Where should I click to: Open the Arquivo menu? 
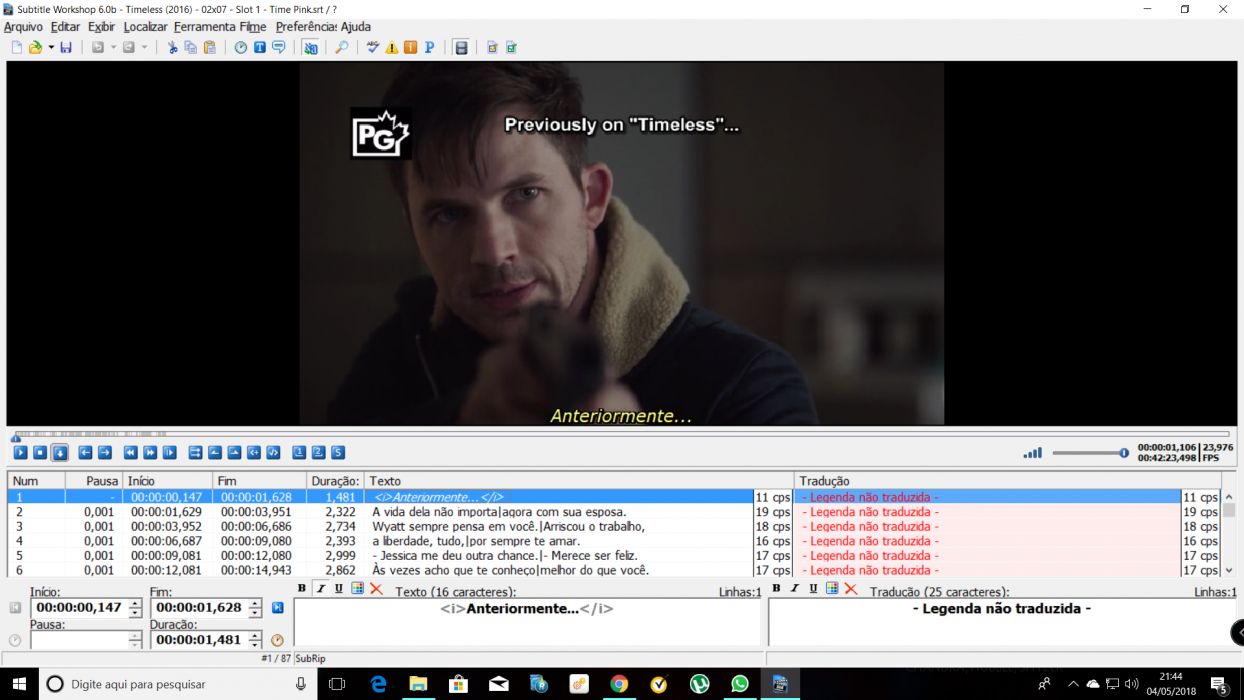click(x=23, y=27)
